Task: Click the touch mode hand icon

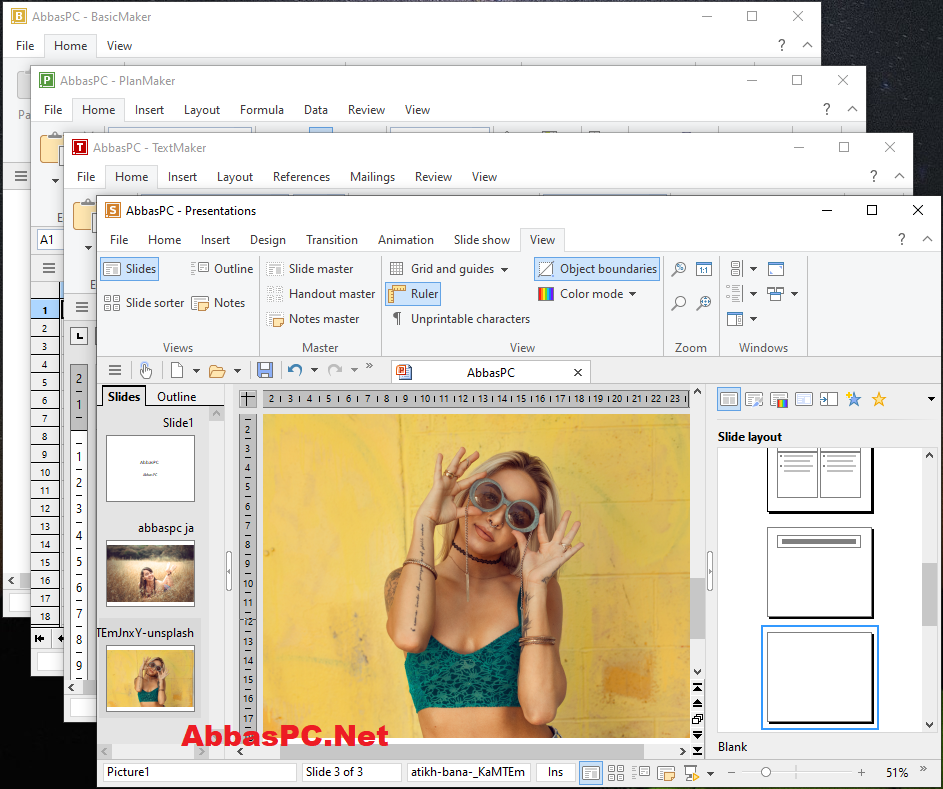Action: [x=146, y=370]
